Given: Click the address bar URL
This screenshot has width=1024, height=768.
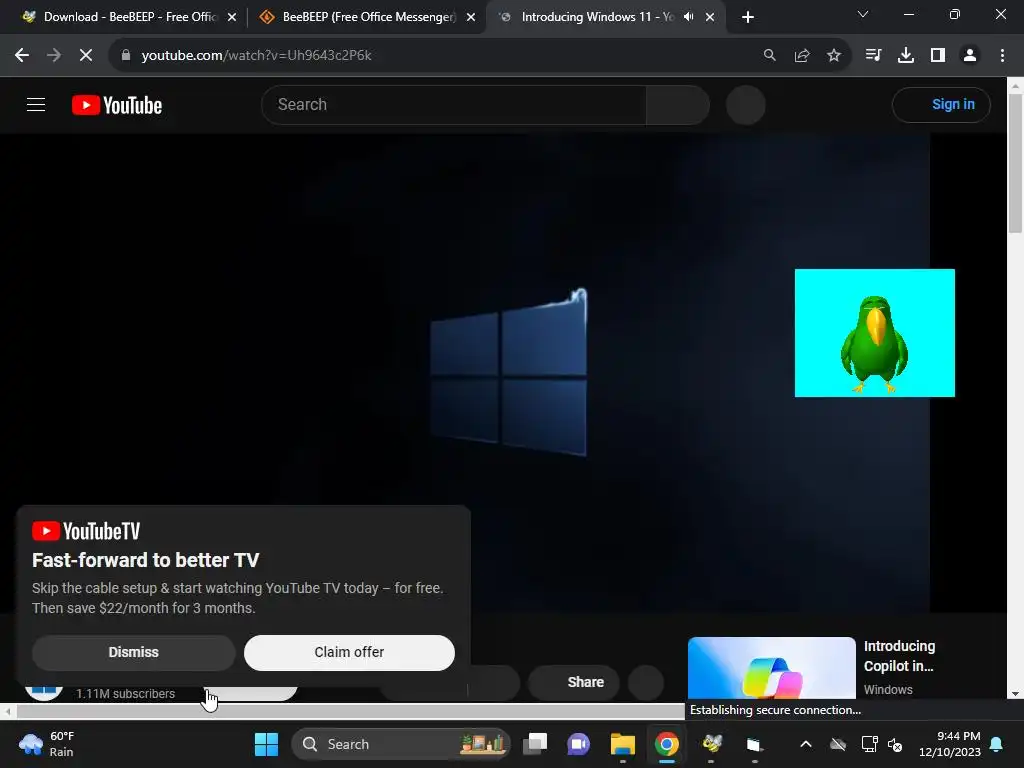Looking at the screenshot, I should (x=256, y=56).
